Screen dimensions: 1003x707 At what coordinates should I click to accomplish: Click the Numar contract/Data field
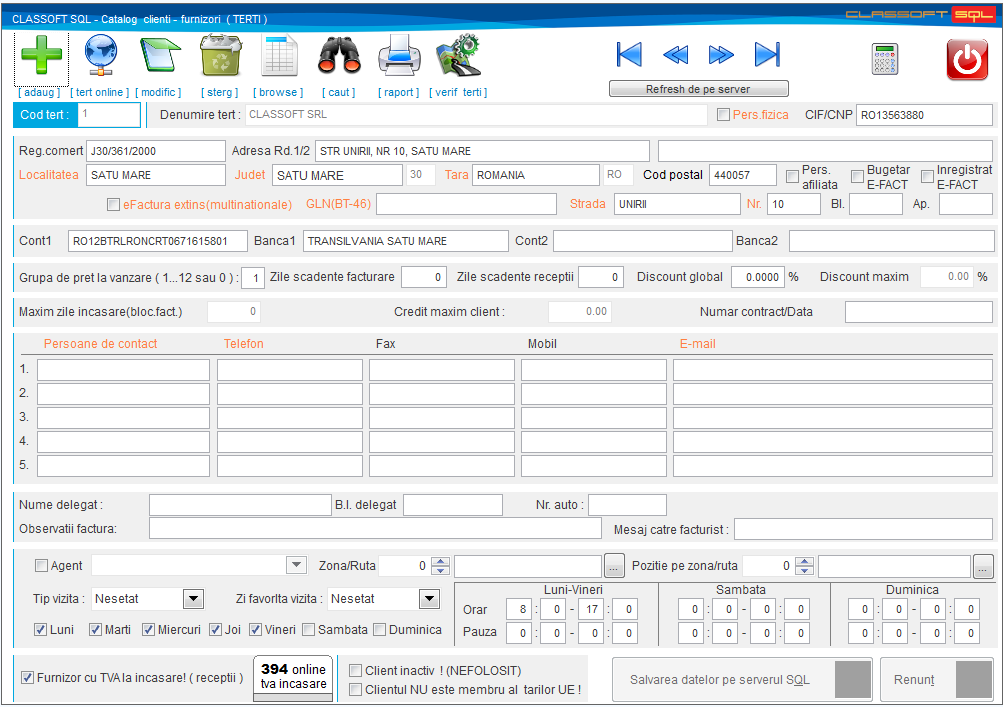point(919,312)
